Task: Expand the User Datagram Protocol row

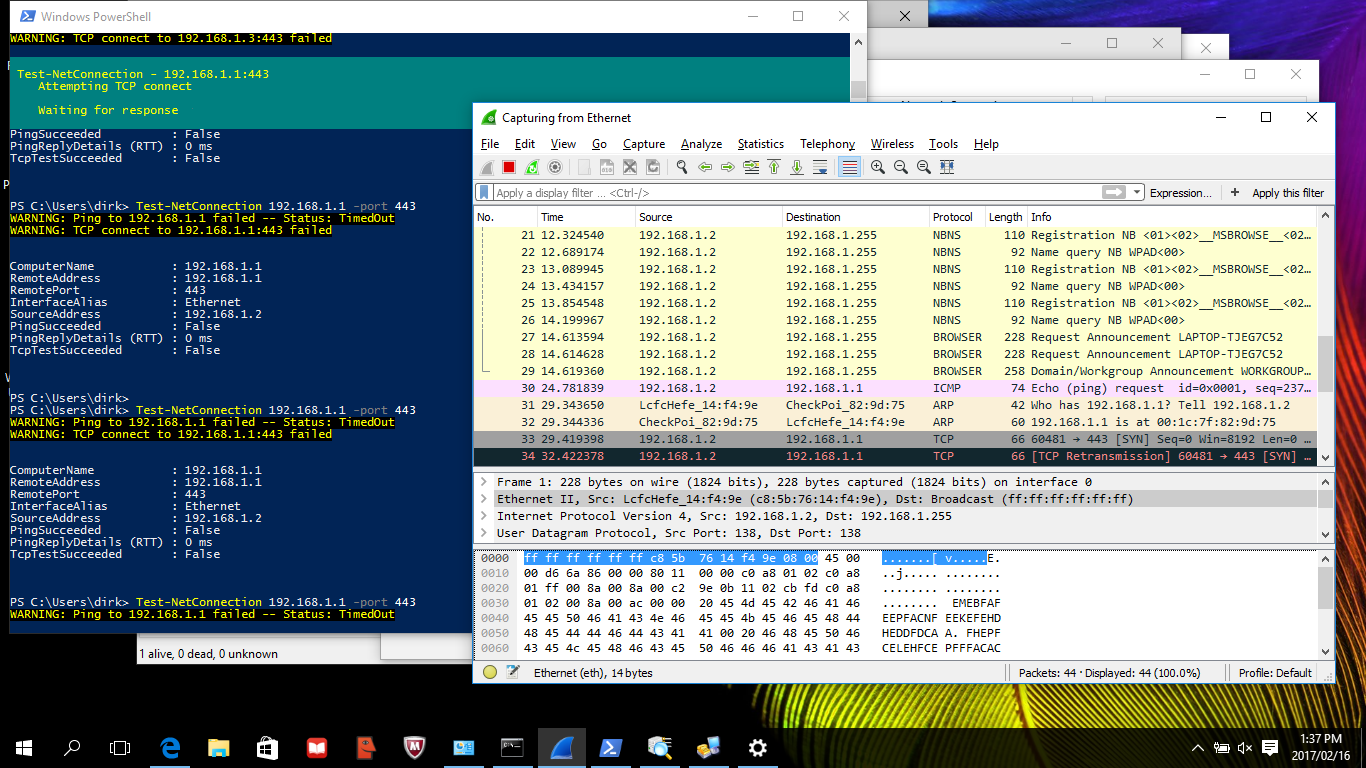Action: click(x=484, y=533)
